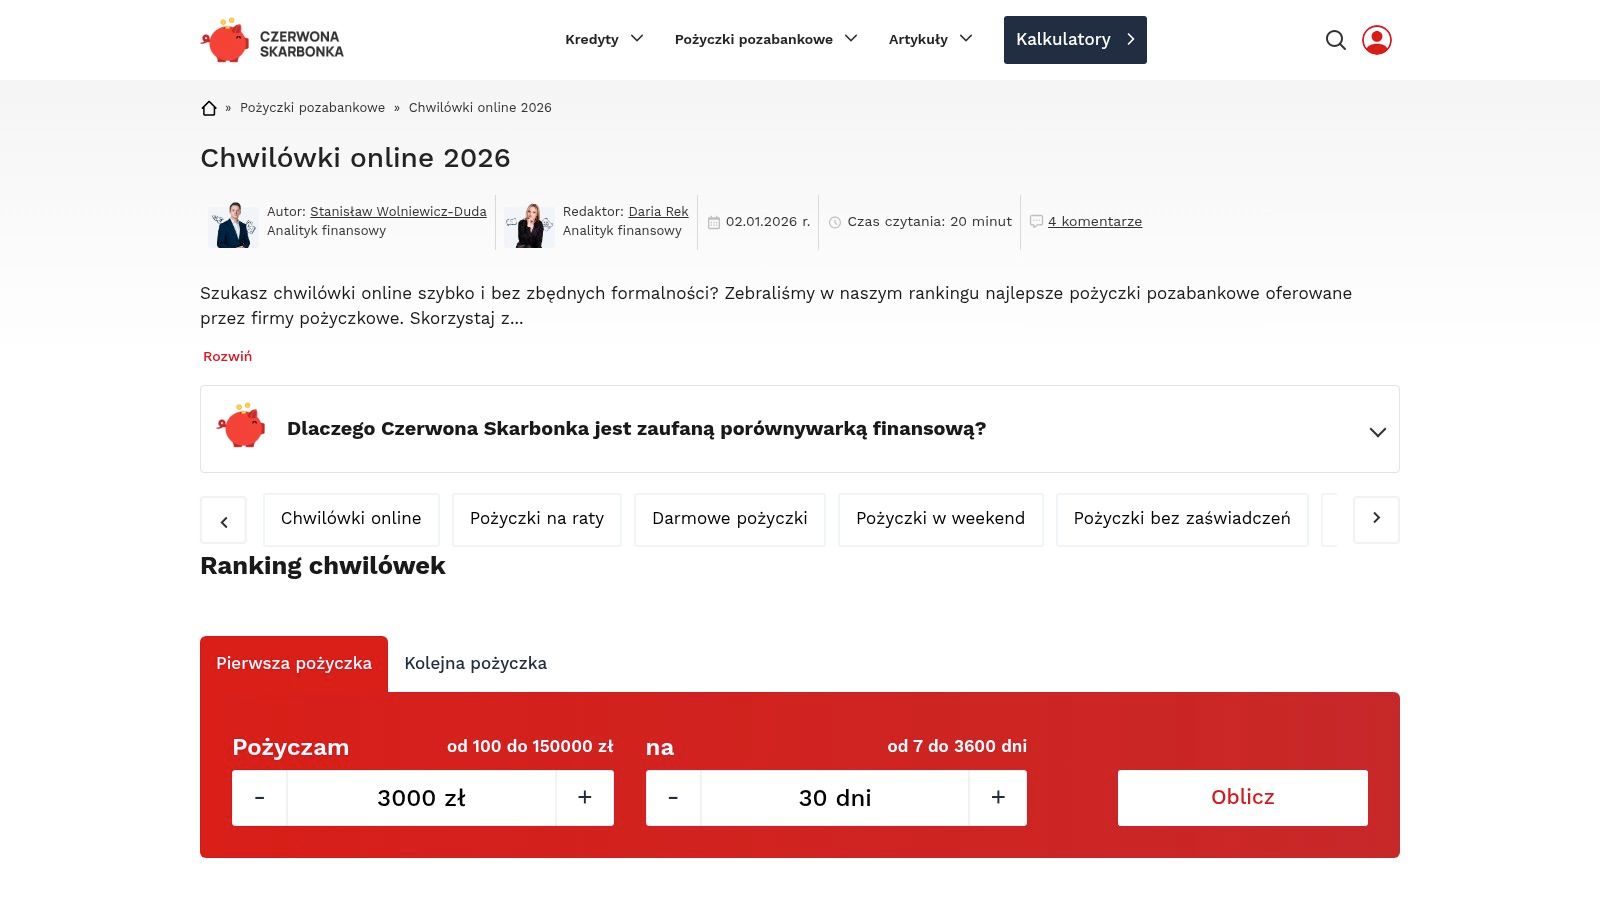Decrease loan amount with minus button

(x=260, y=798)
